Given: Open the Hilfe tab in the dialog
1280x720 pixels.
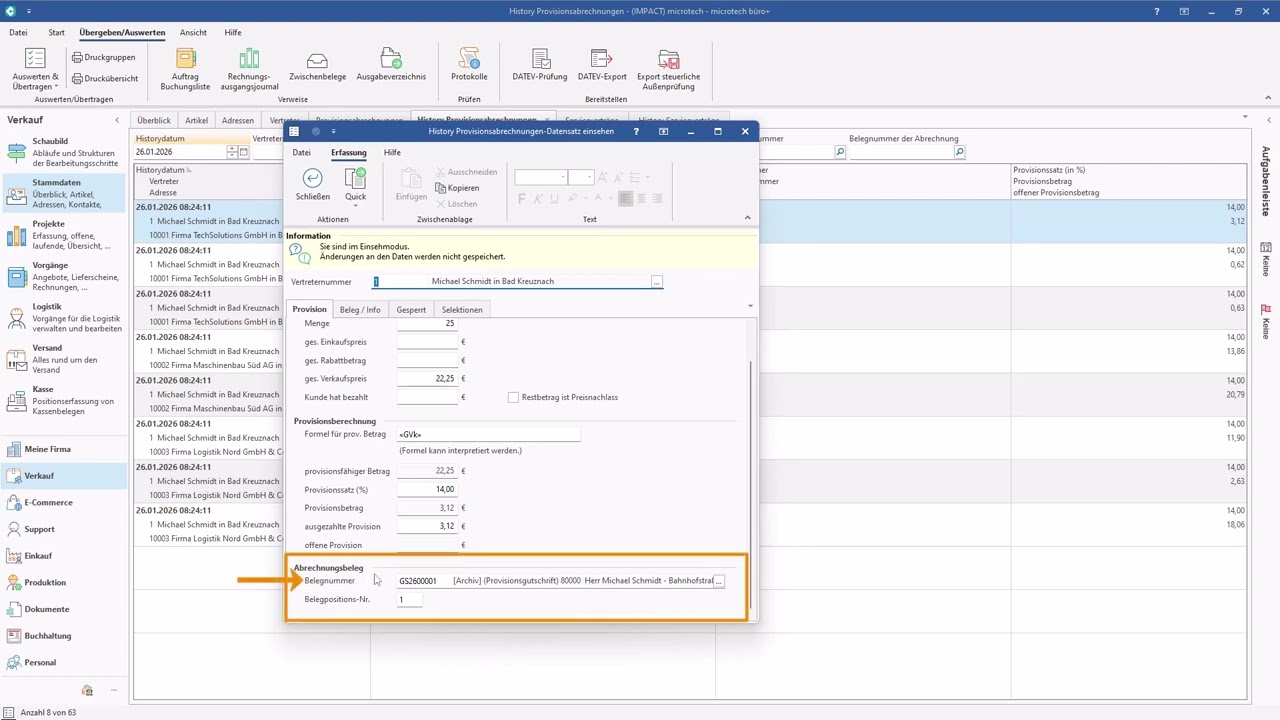Looking at the screenshot, I should click(392, 152).
